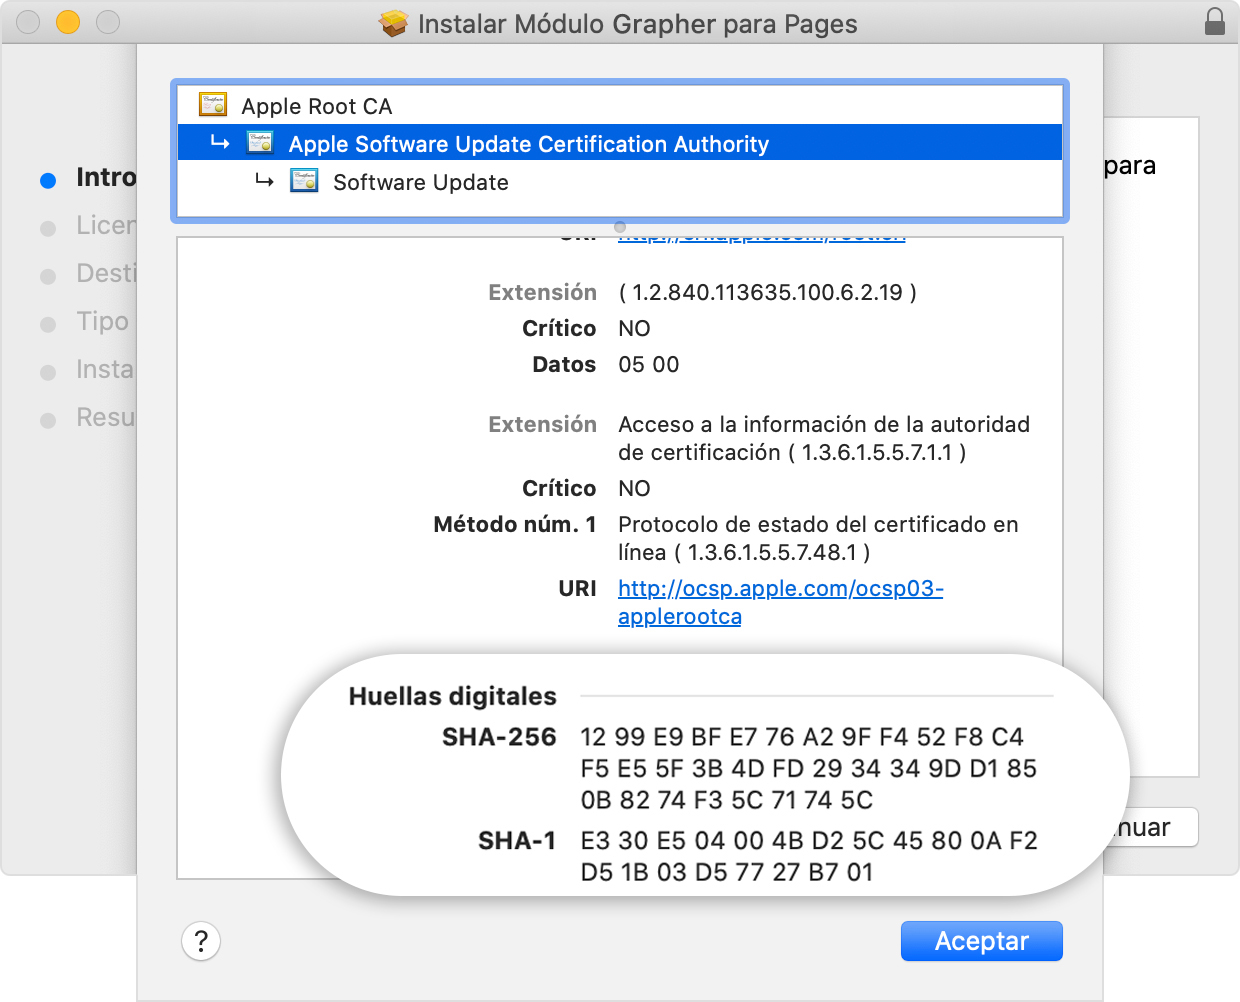This screenshot has width=1240, height=1002.
Task: Open the partially hidden URI link at top
Action: [x=761, y=239]
